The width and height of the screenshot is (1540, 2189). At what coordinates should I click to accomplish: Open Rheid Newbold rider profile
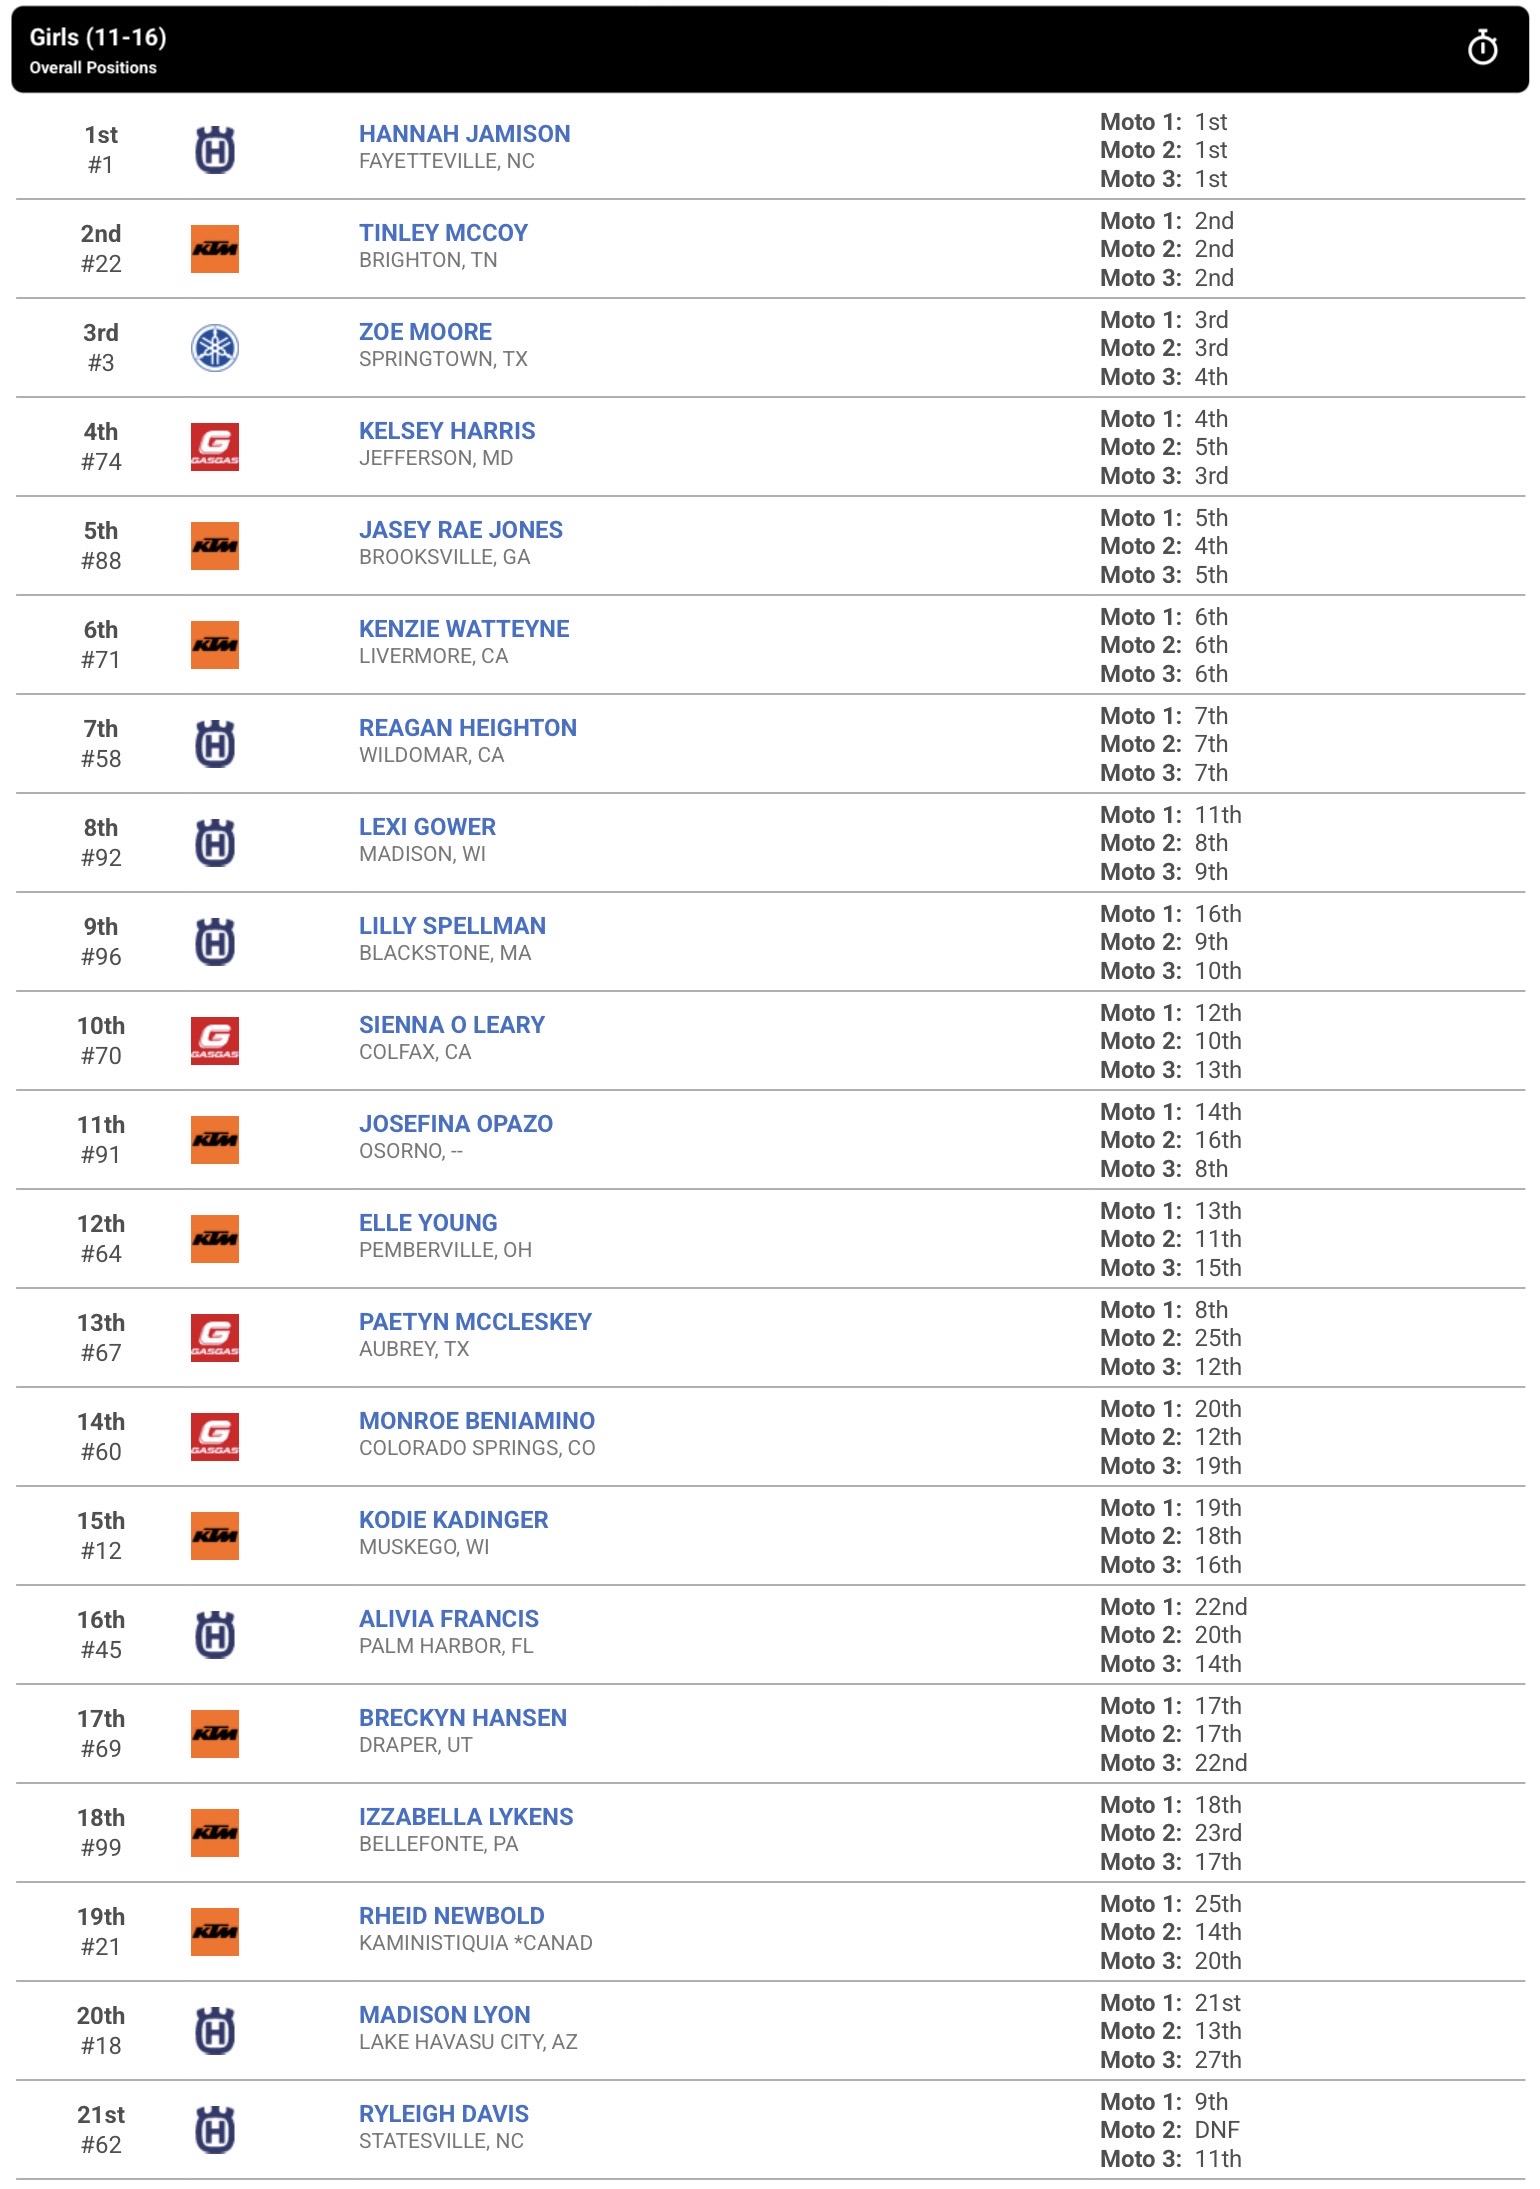452,1916
